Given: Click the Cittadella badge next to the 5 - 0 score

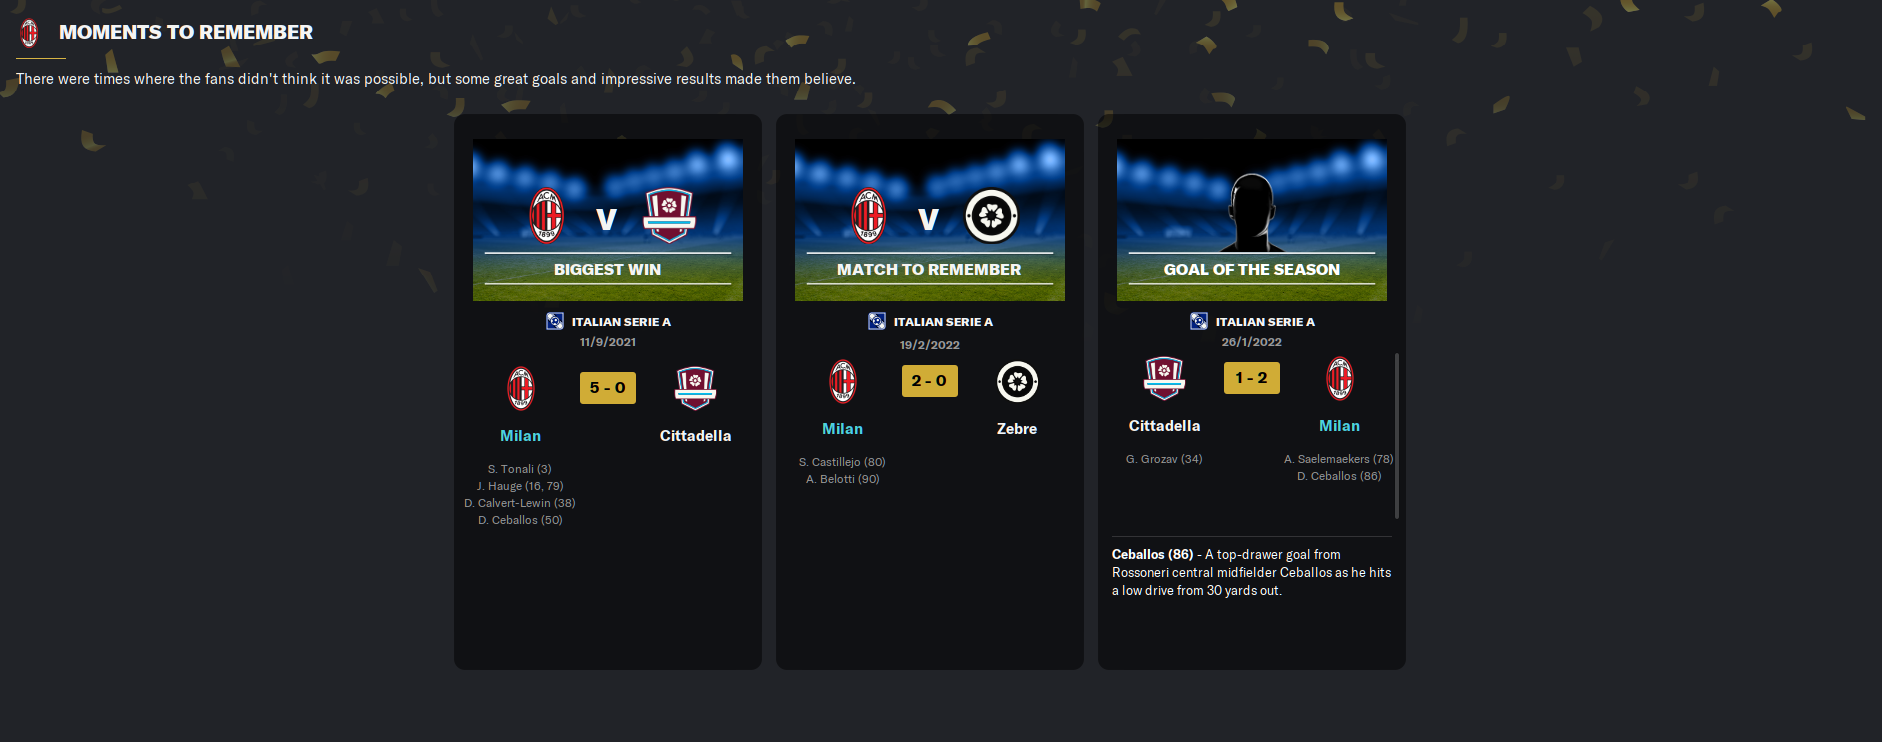Looking at the screenshot, I should coord(695,388).
